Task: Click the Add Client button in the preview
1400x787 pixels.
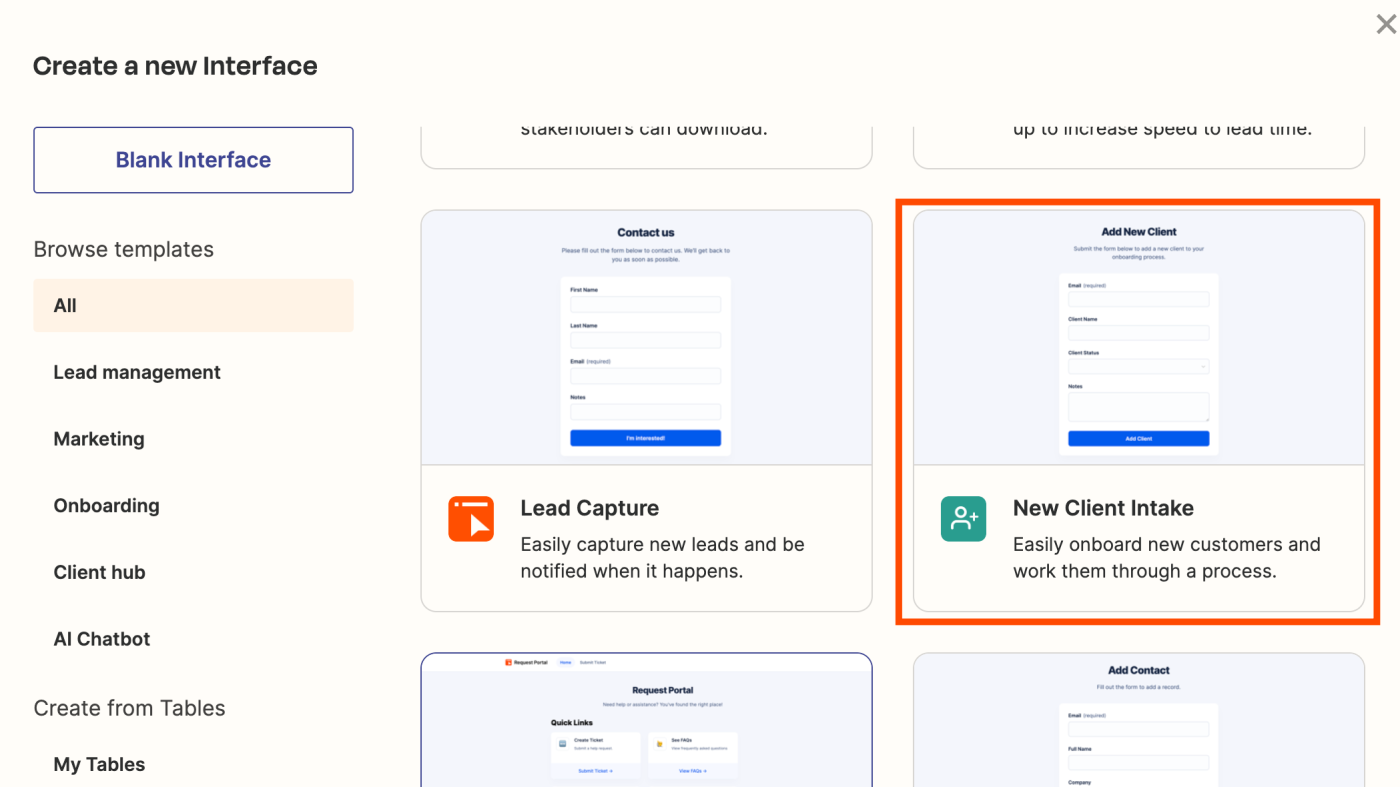Action: tap(1139, 438)
